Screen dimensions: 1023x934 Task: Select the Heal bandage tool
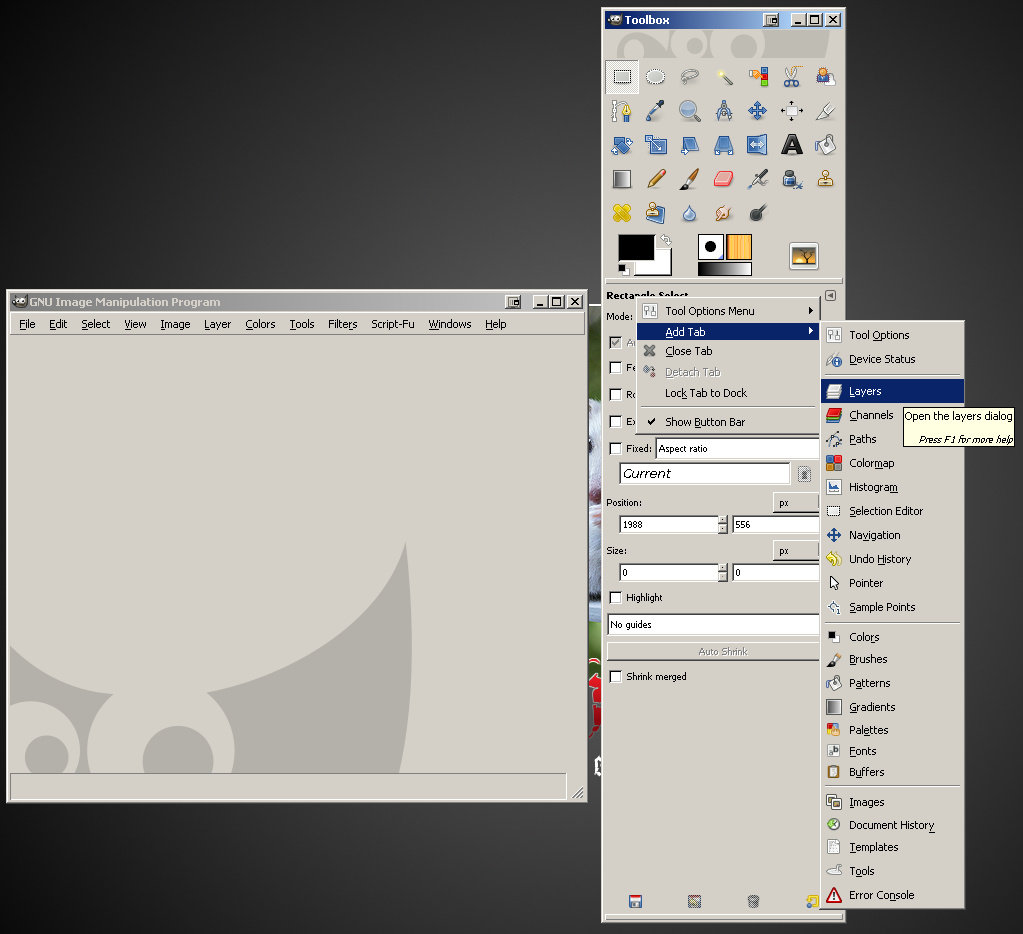click(x=622, y=213)
